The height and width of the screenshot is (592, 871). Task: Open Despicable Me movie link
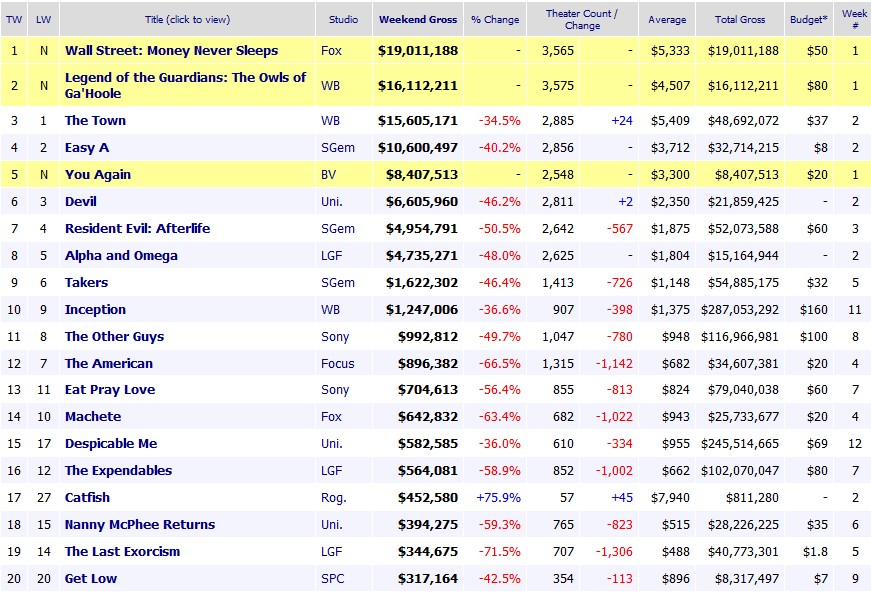coord(111,444)
